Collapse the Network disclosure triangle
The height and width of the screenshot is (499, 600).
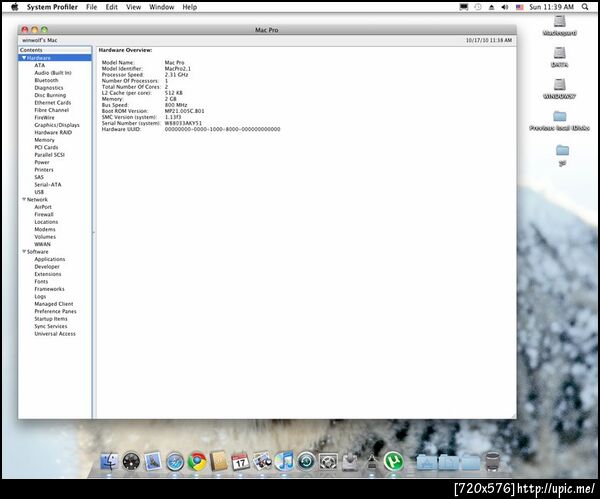(x=24, y=199)
